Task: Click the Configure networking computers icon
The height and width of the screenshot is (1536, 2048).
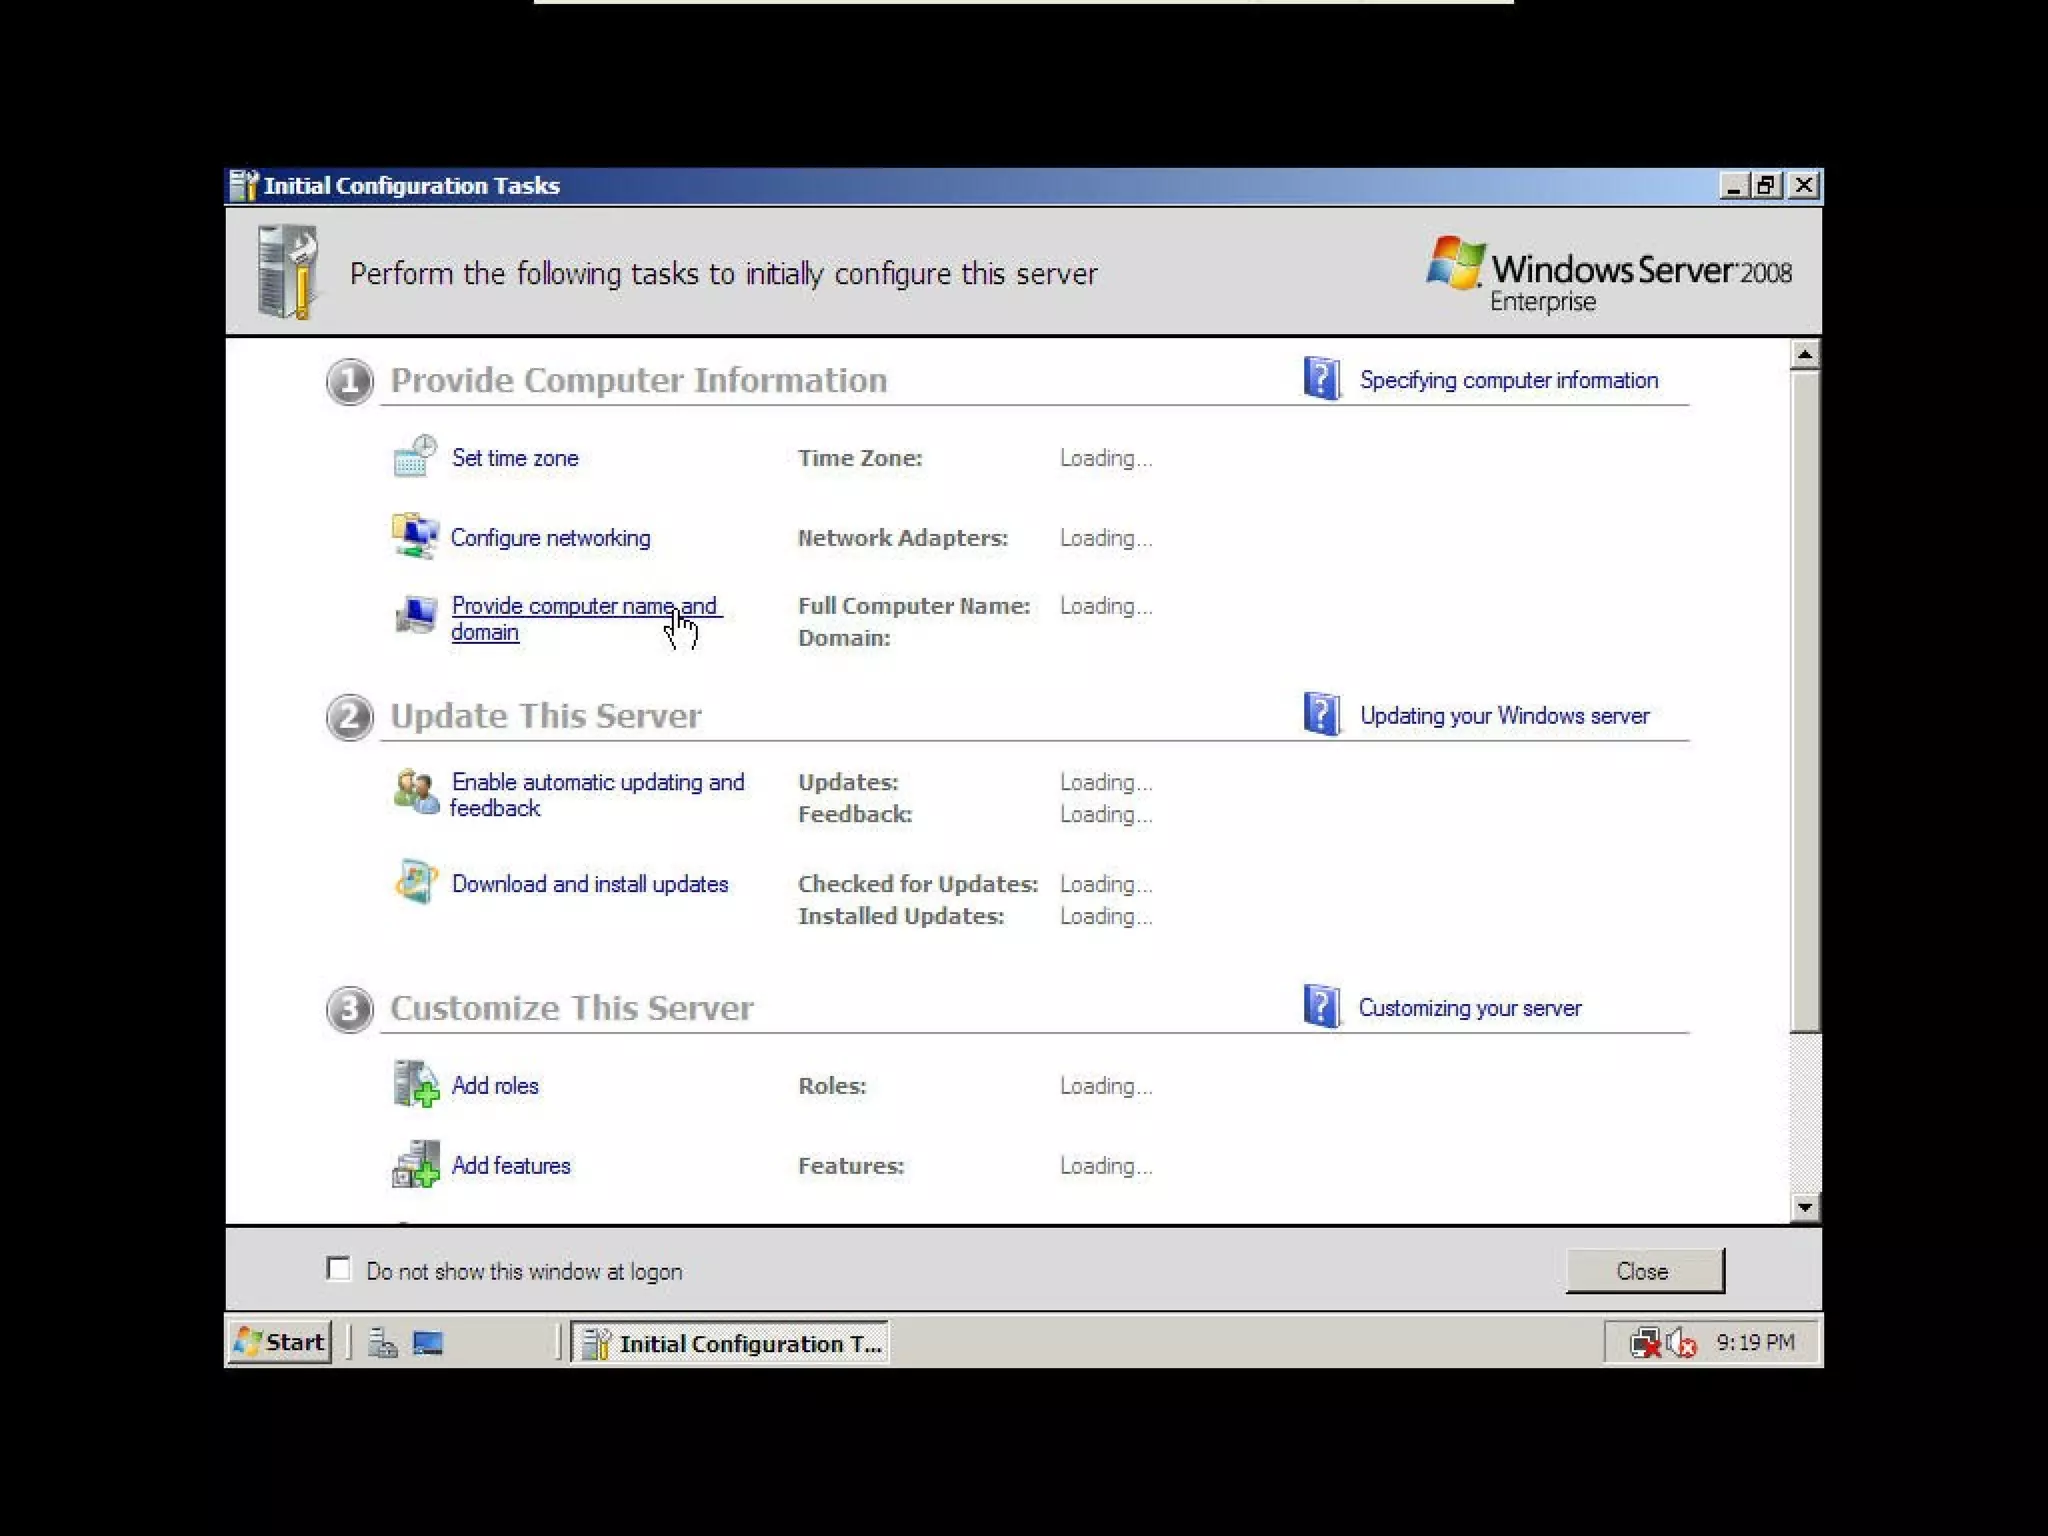Action: click(414, 536)
